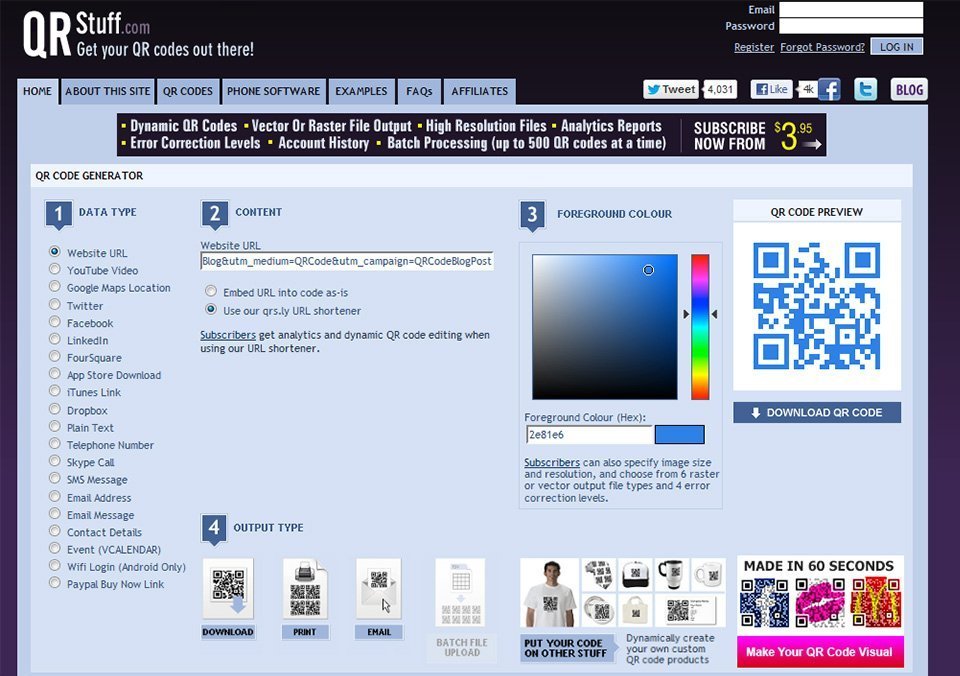Open the Facebook page icon
Screen dimensions: 960x676
coord(829,89)
